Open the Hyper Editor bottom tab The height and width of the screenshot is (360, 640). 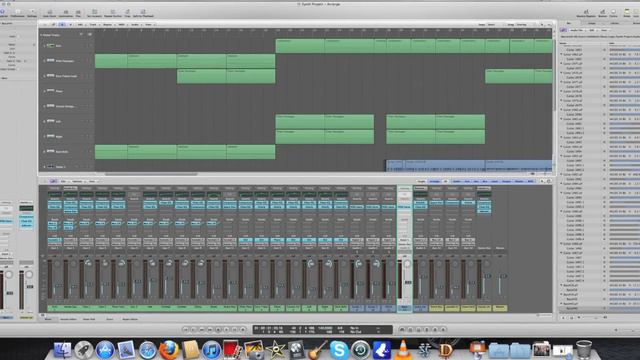130,319
